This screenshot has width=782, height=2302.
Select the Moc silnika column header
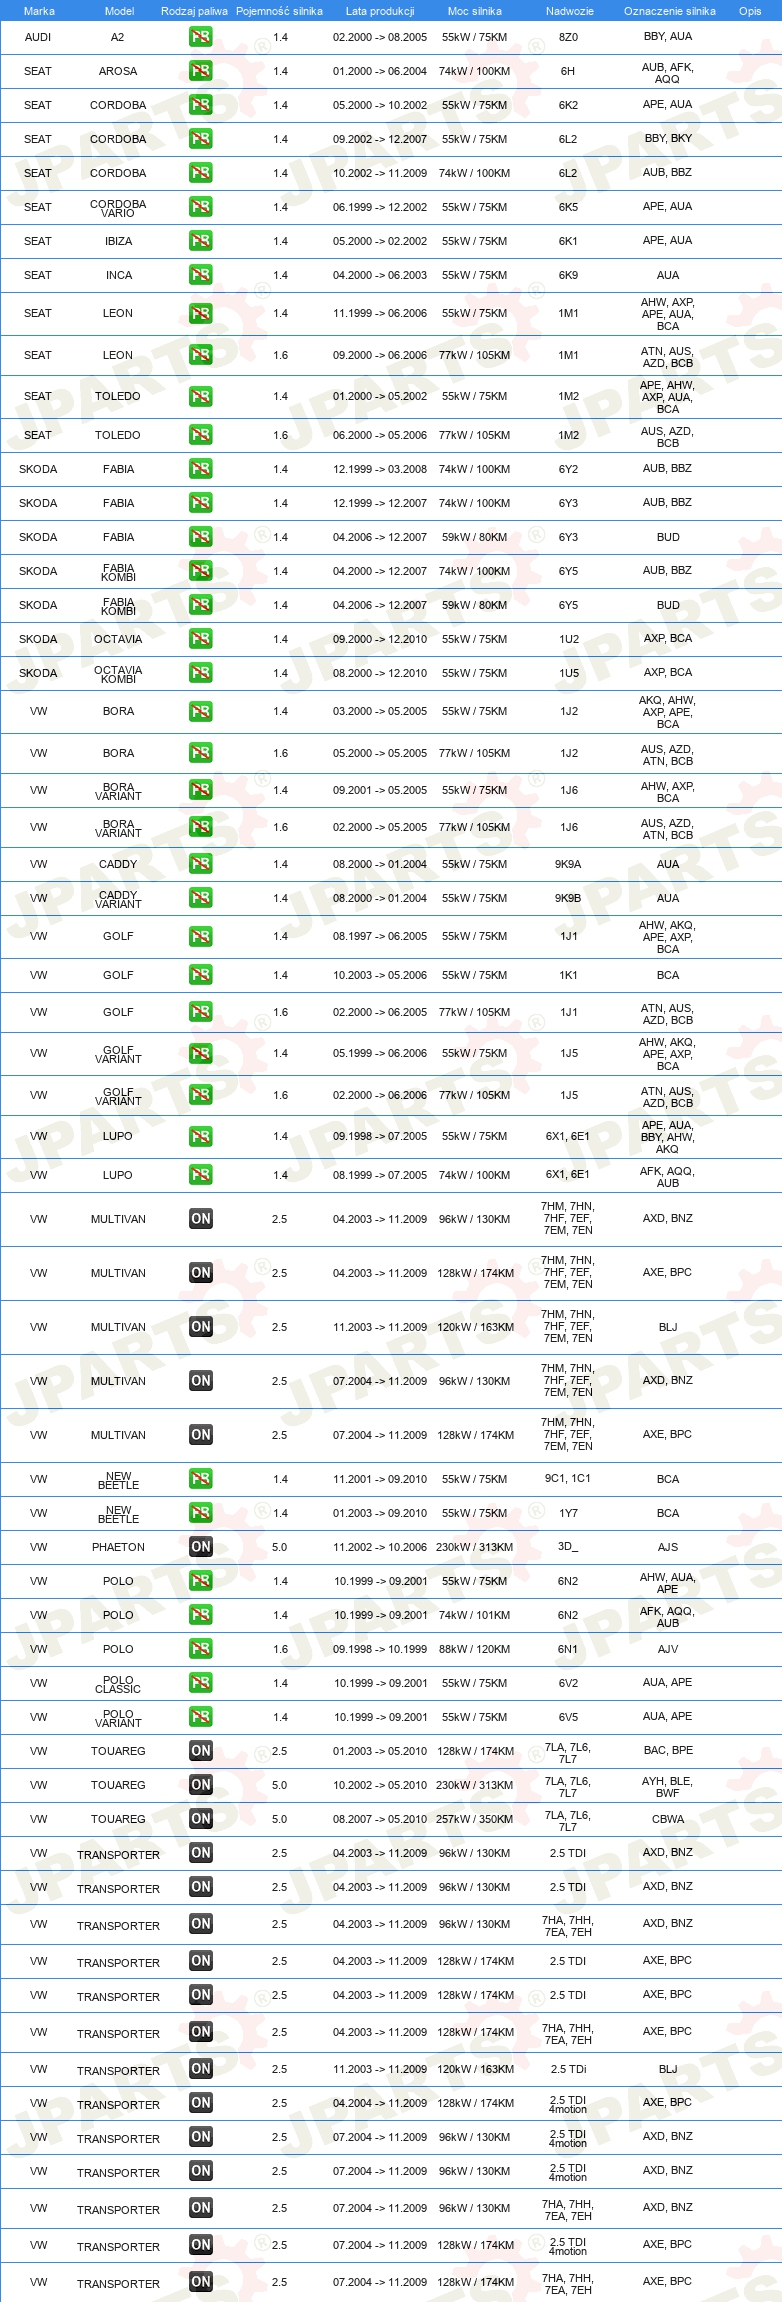(x=475, y=11)
